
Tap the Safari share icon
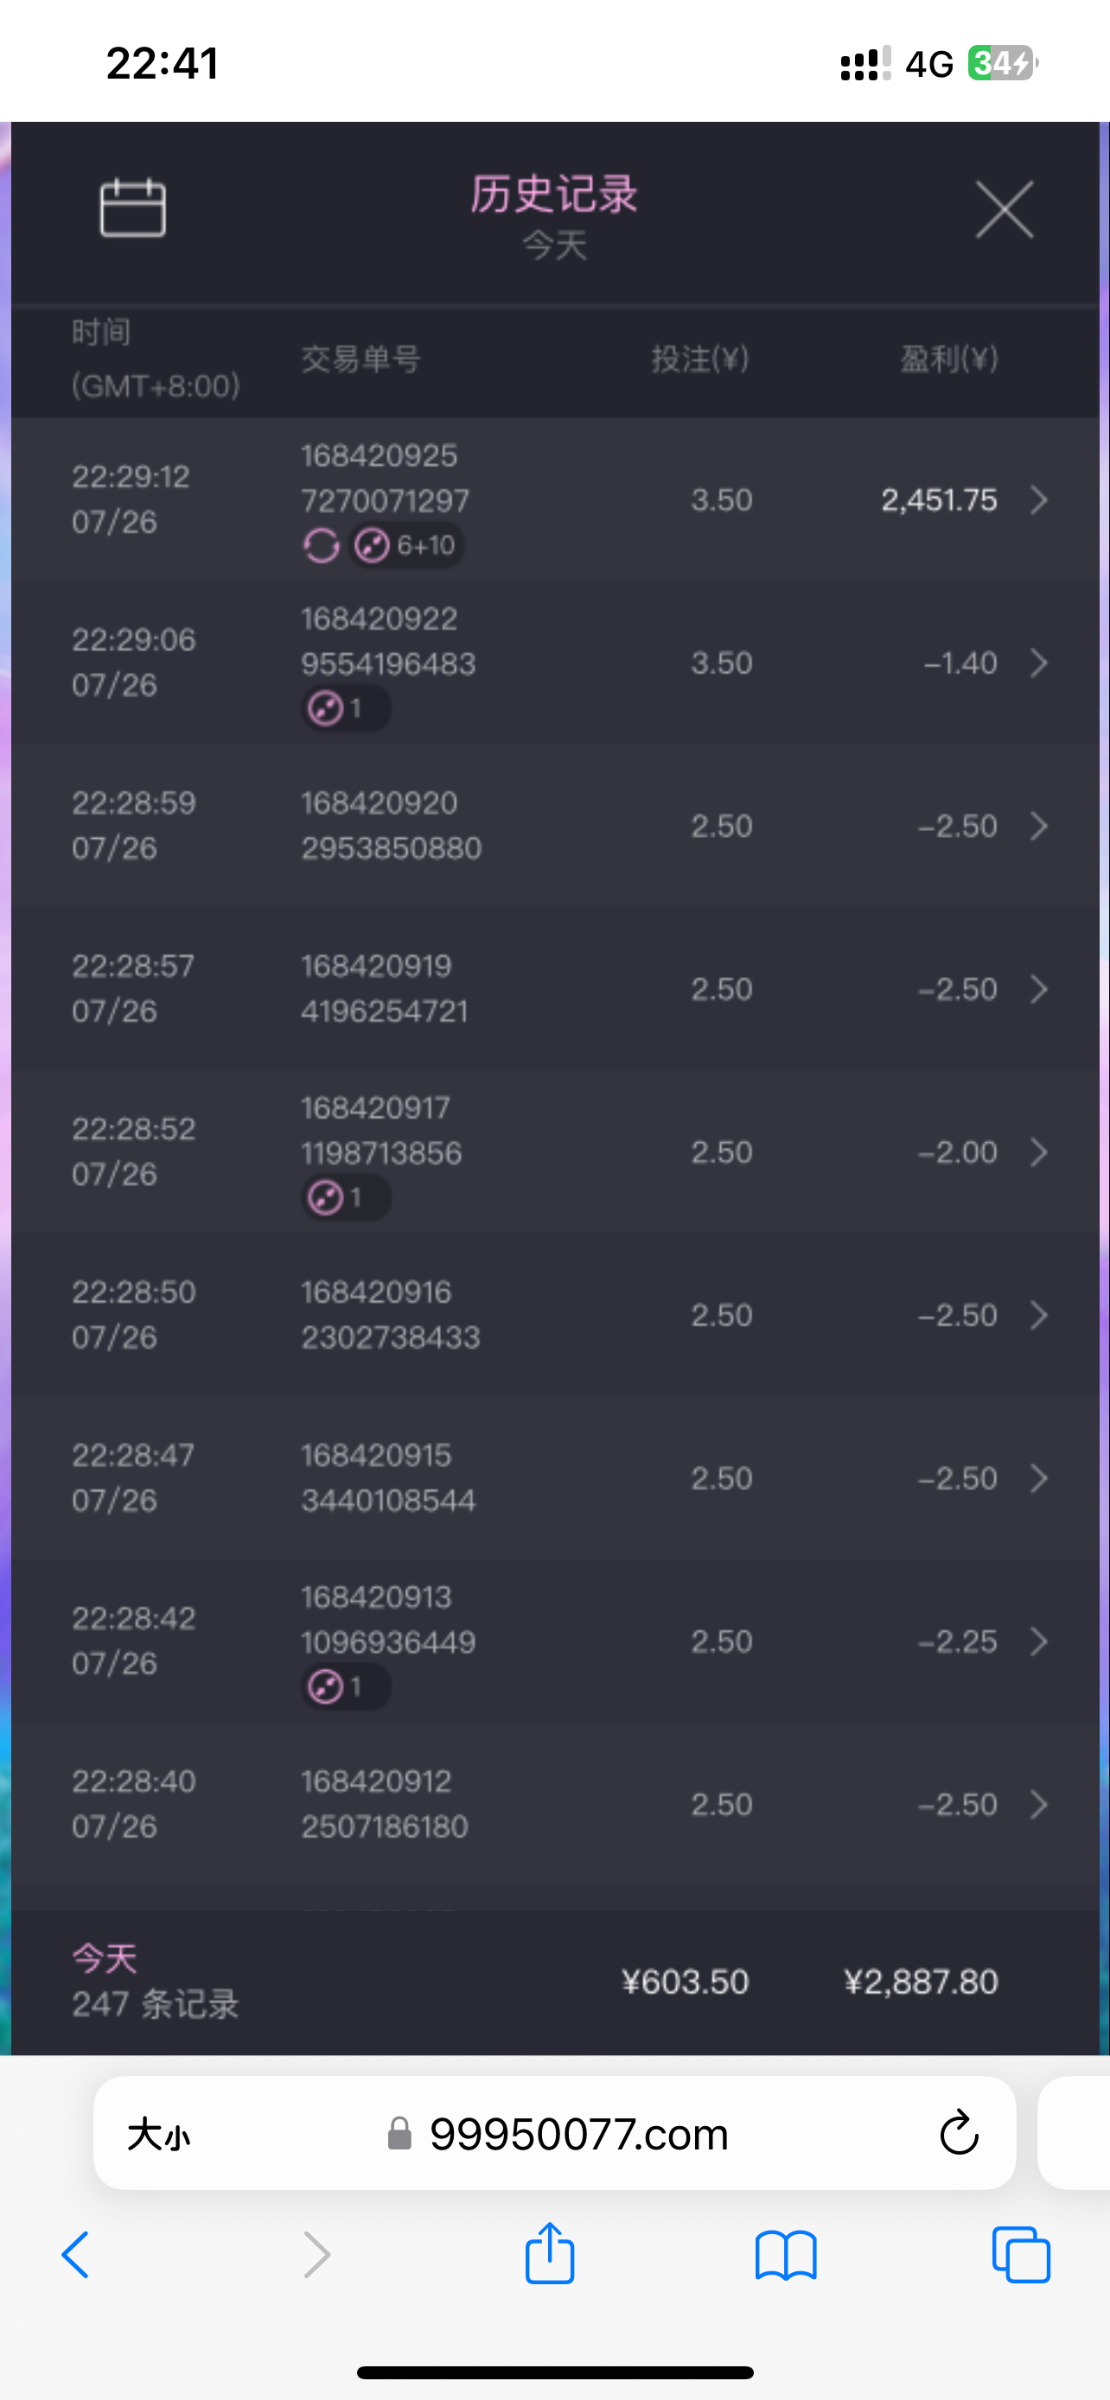pos(550,2255)
